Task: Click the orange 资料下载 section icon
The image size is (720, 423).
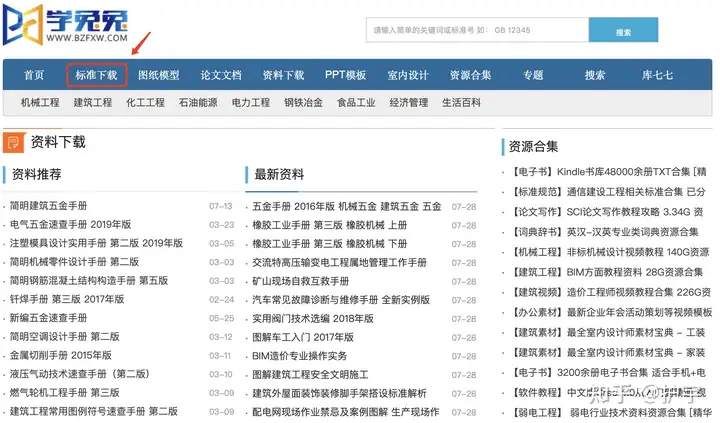Action: click(x=13, y=142)
